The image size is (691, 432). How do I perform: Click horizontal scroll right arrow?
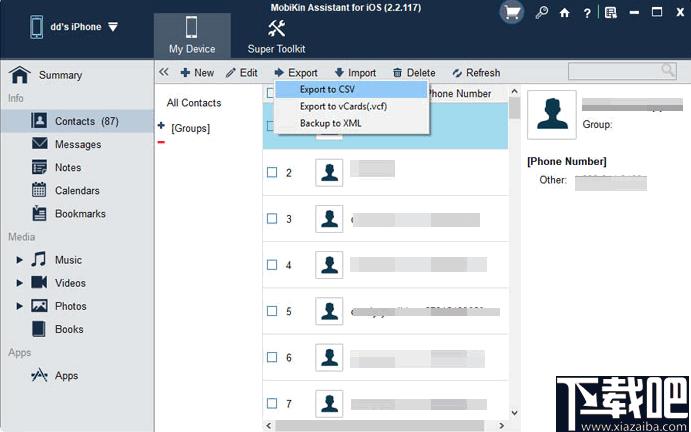[502, 426]
